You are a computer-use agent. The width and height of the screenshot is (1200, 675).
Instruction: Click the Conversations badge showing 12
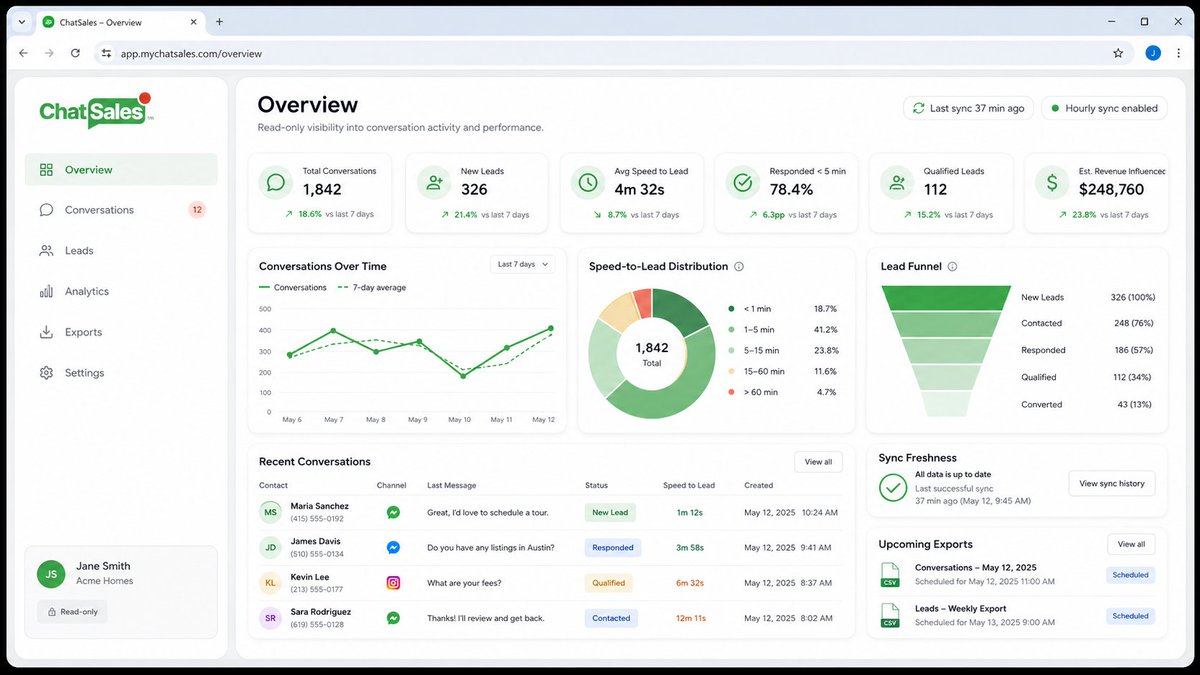197,210
